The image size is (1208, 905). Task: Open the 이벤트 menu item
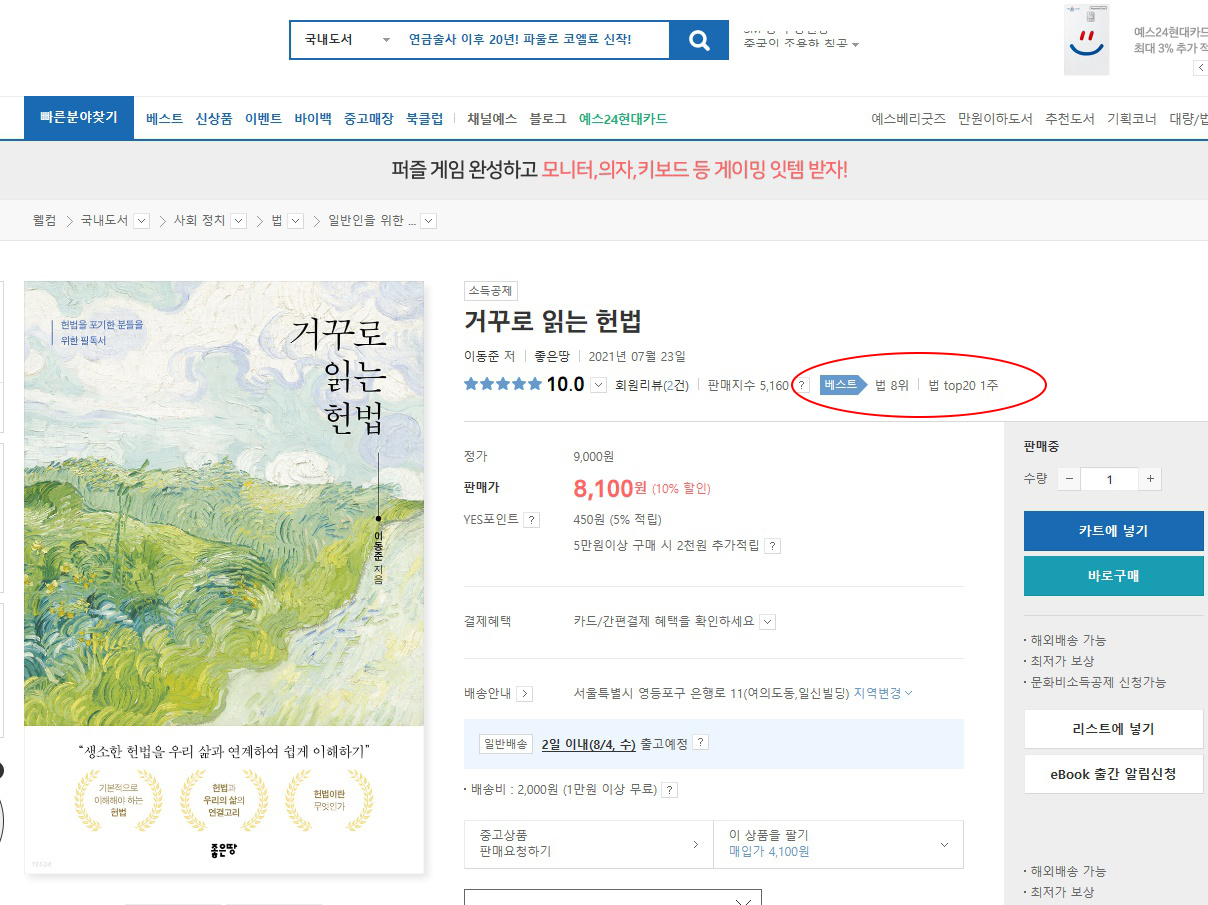263,118
